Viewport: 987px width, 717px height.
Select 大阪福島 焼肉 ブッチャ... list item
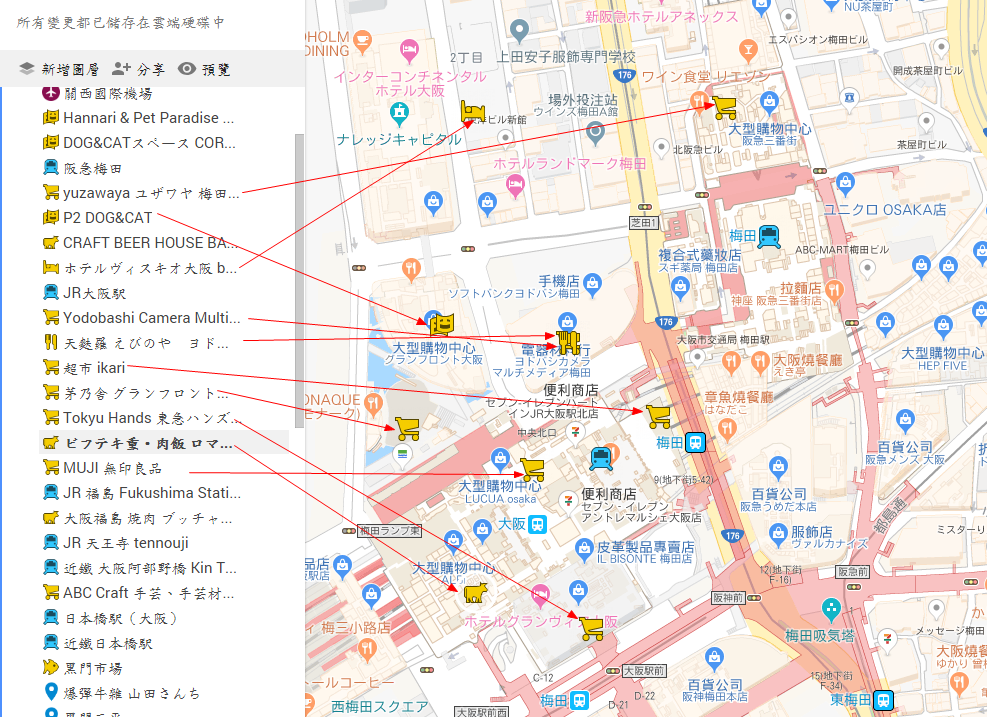click(137, 518)
